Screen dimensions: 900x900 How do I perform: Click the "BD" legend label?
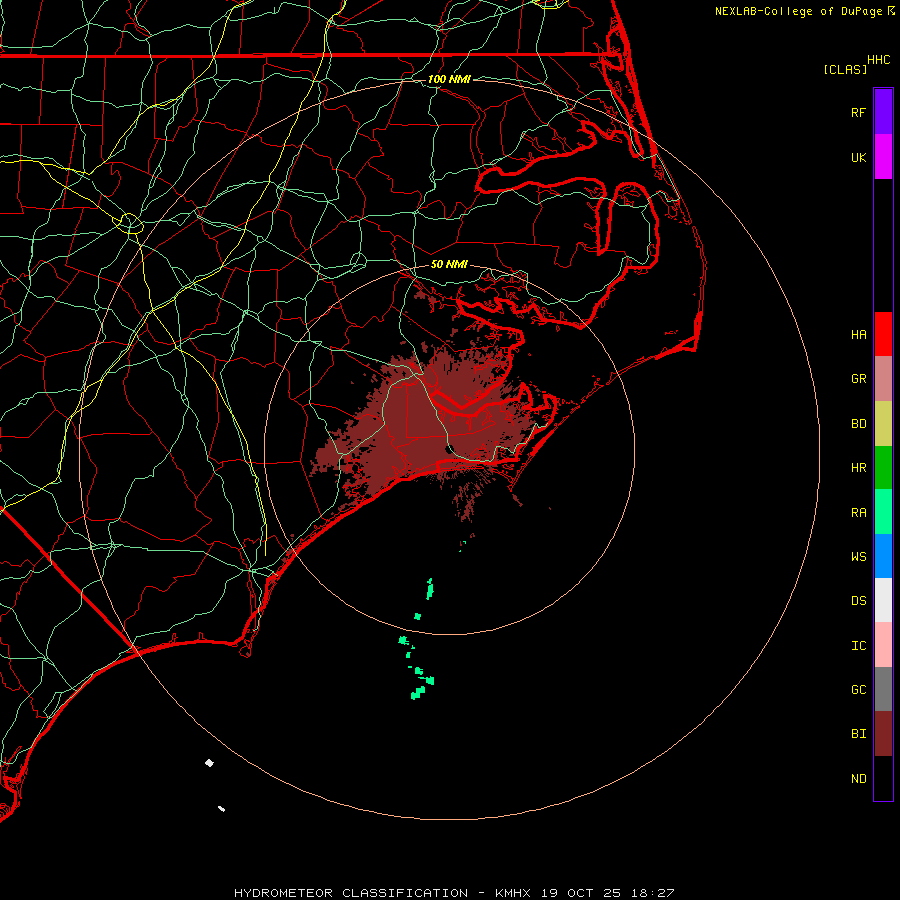coord(859,424)
